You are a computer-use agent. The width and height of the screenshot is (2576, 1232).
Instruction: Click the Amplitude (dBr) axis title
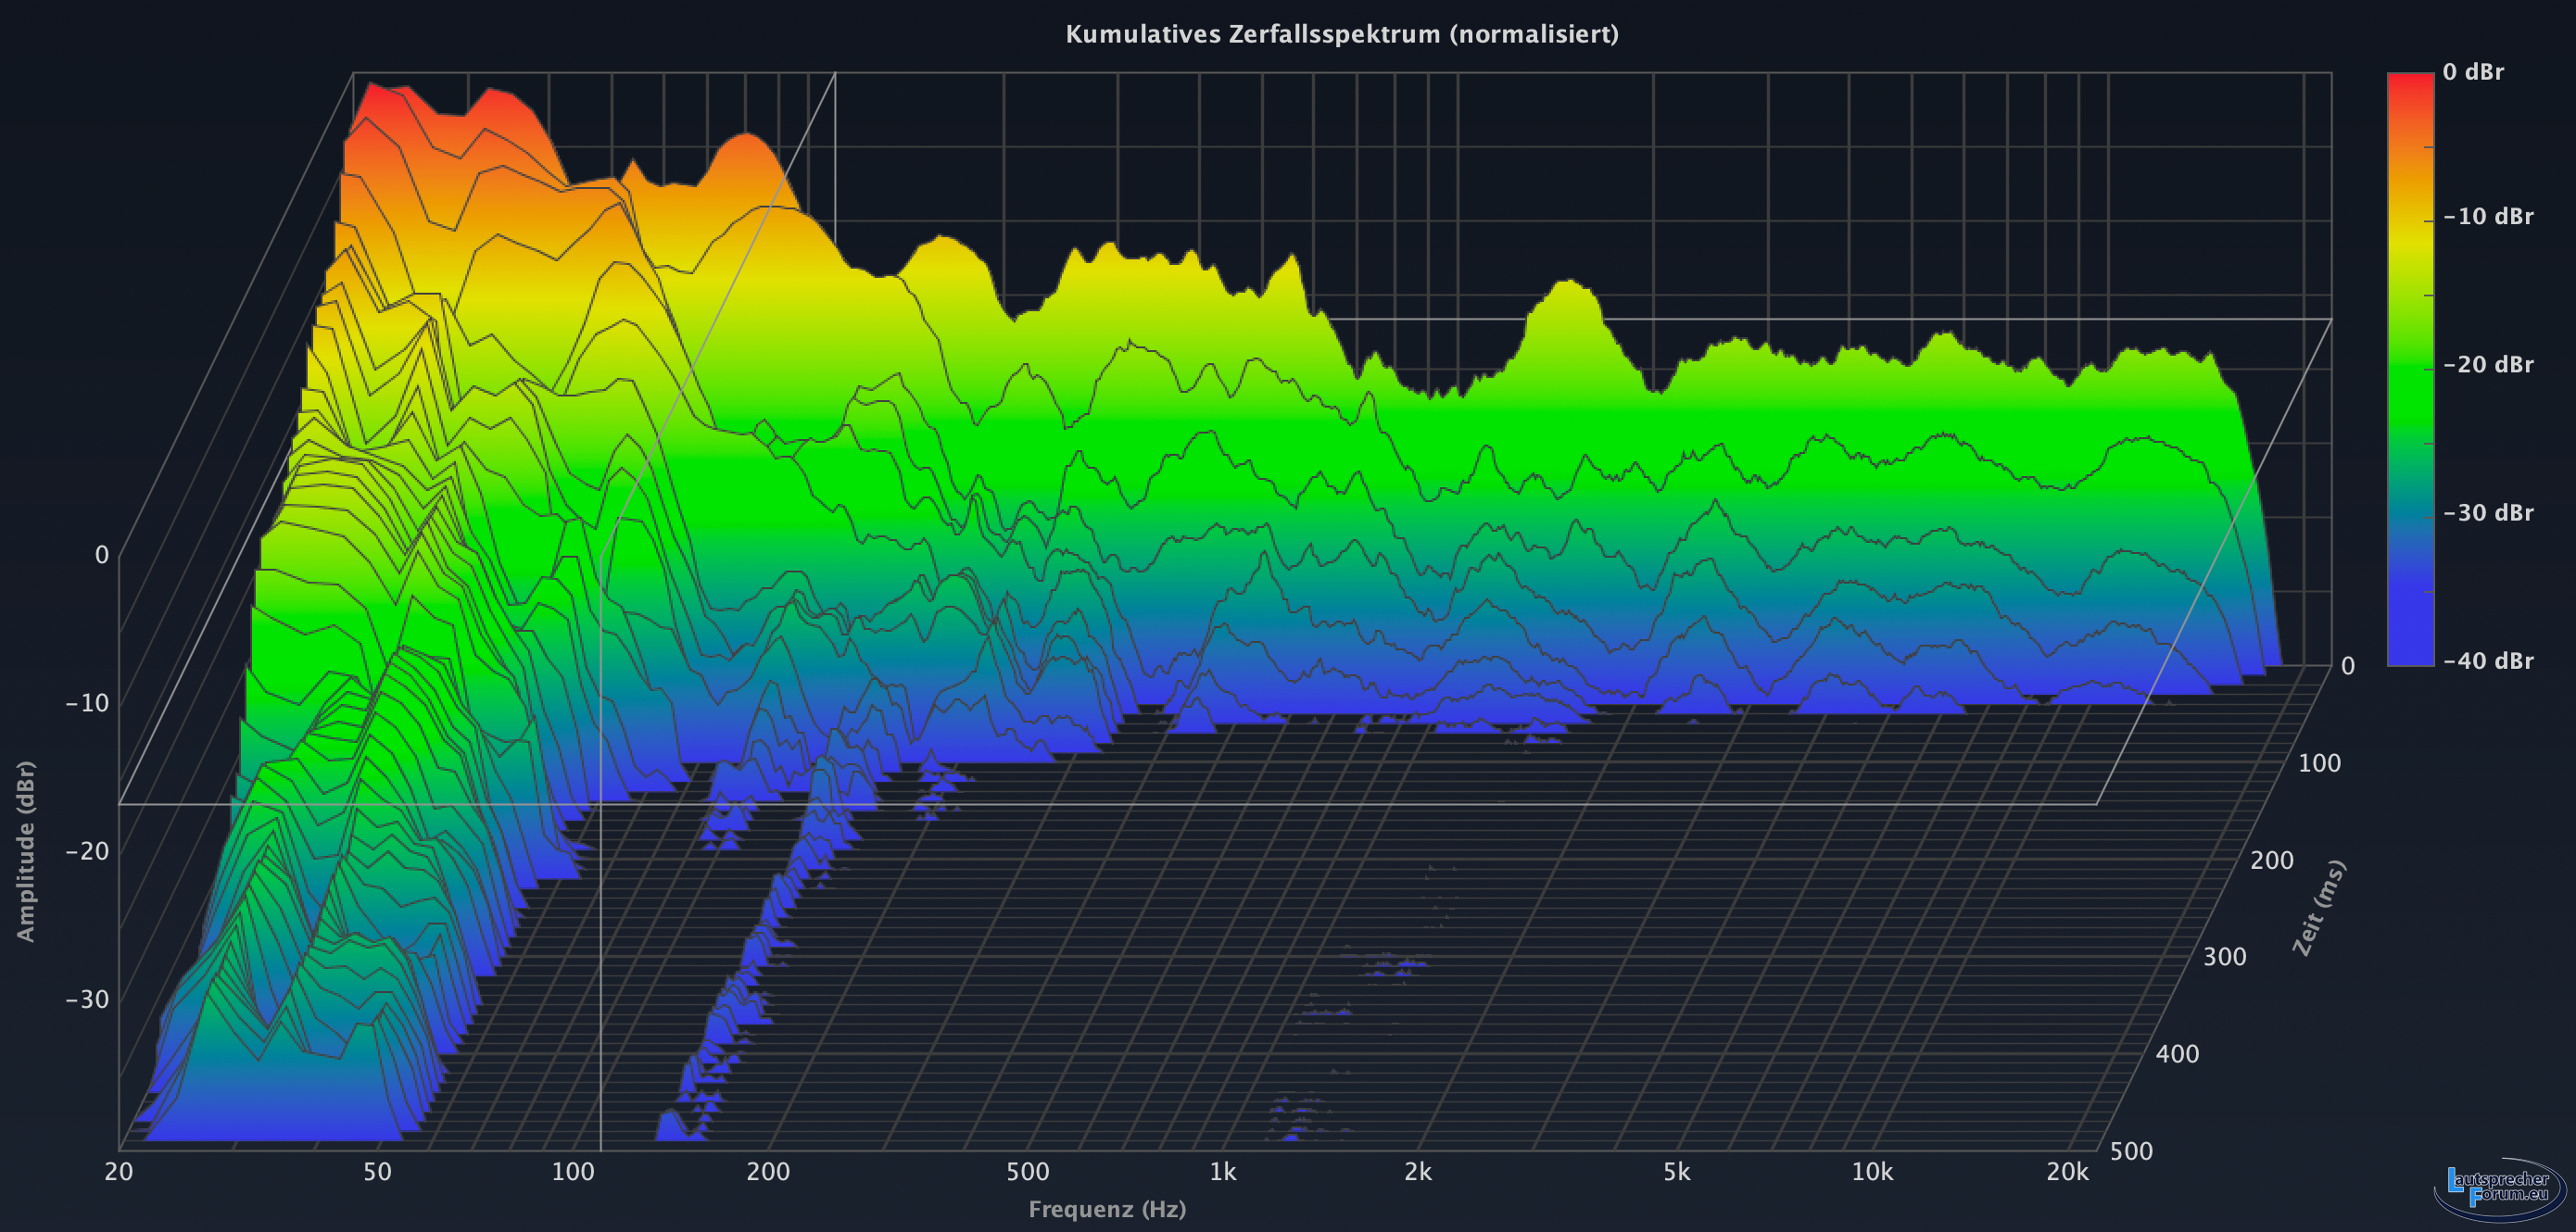coord(26,851)
